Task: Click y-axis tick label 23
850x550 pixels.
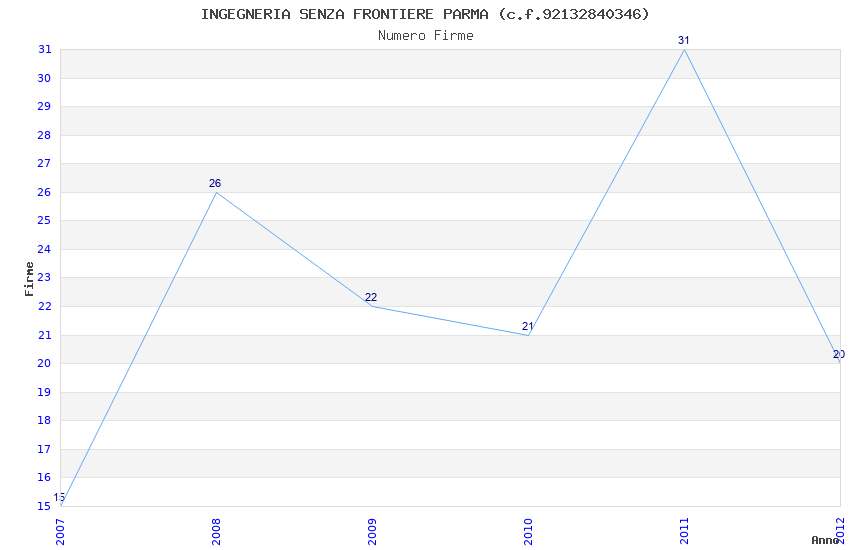Action: coord(44,277)
